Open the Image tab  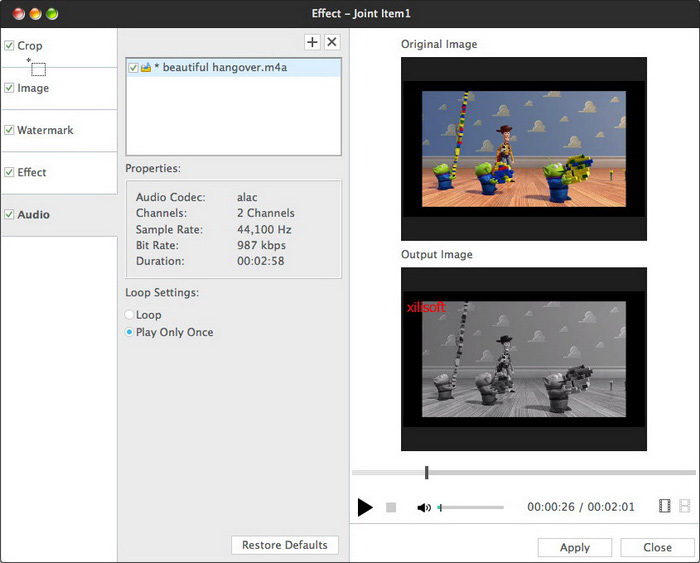[x=33, y=88]
